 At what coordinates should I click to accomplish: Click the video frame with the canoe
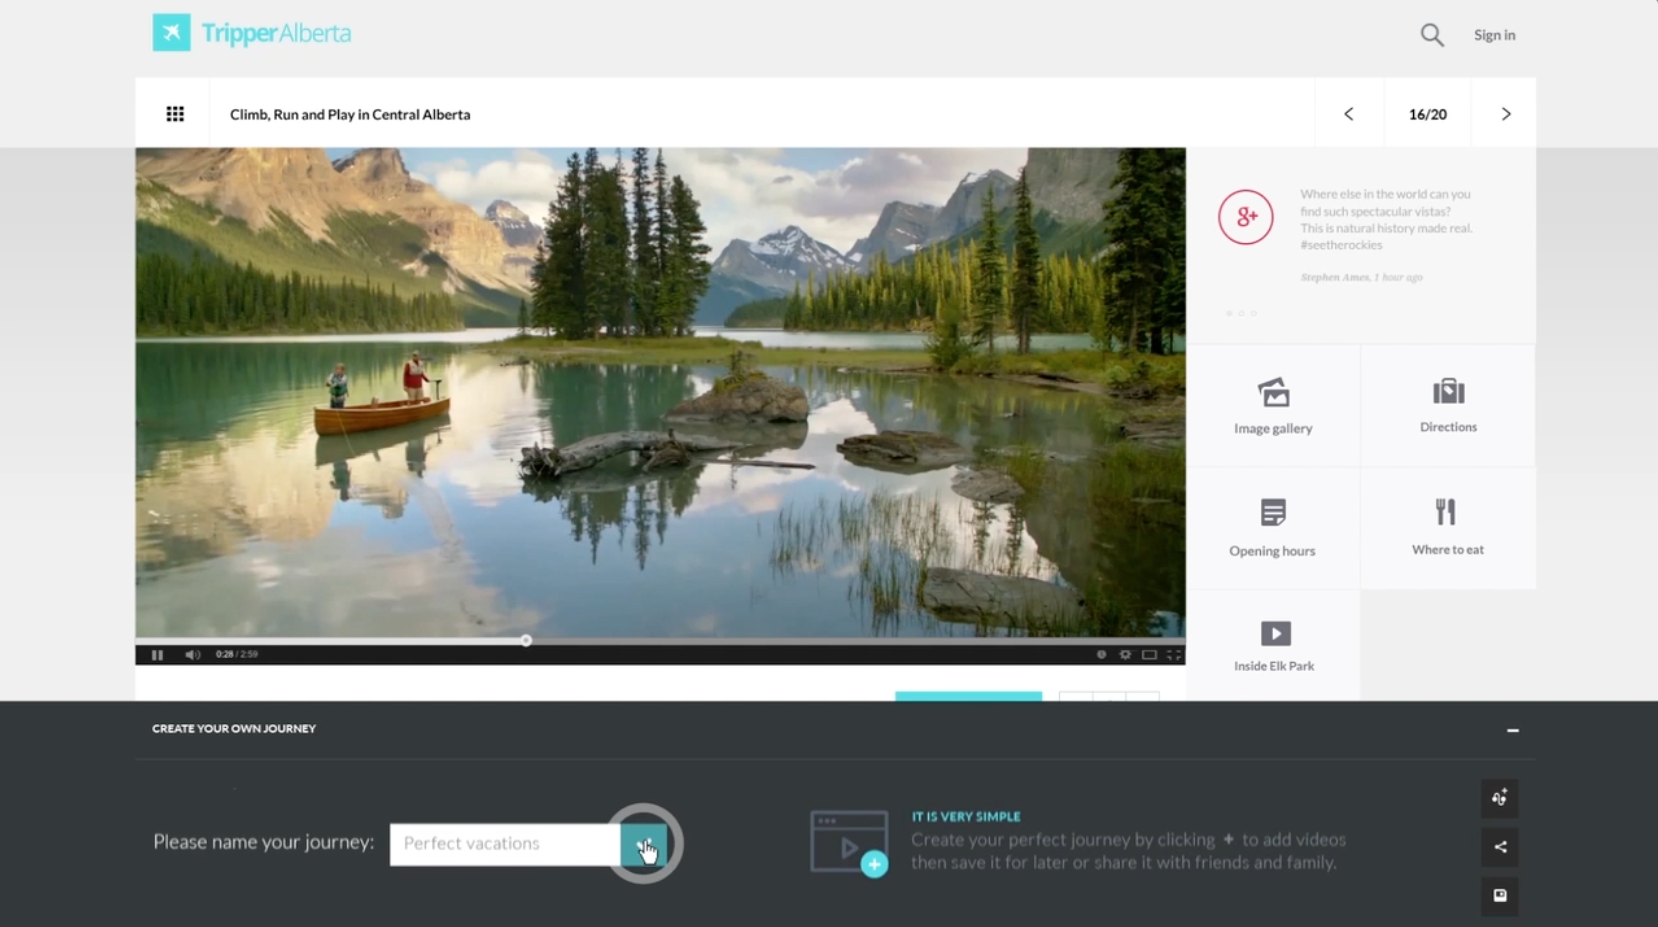point(660,392)
